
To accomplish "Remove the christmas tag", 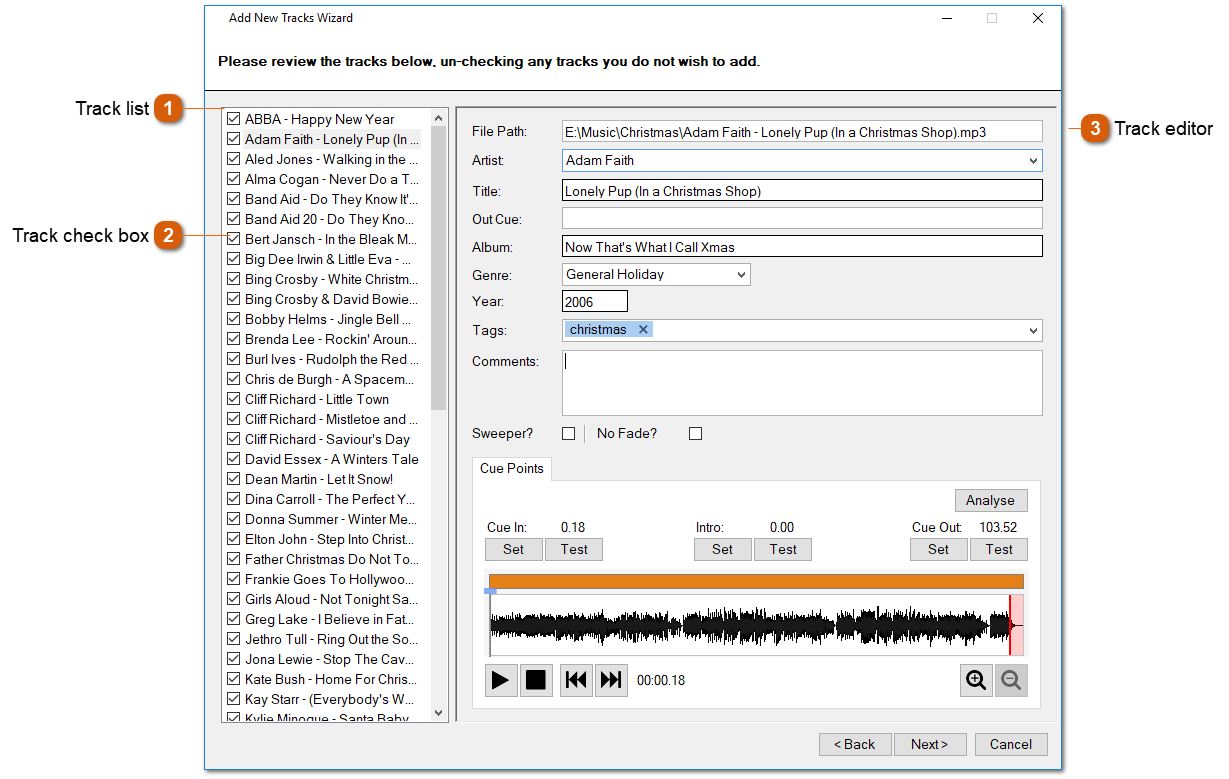I will [x=643, y=330].
